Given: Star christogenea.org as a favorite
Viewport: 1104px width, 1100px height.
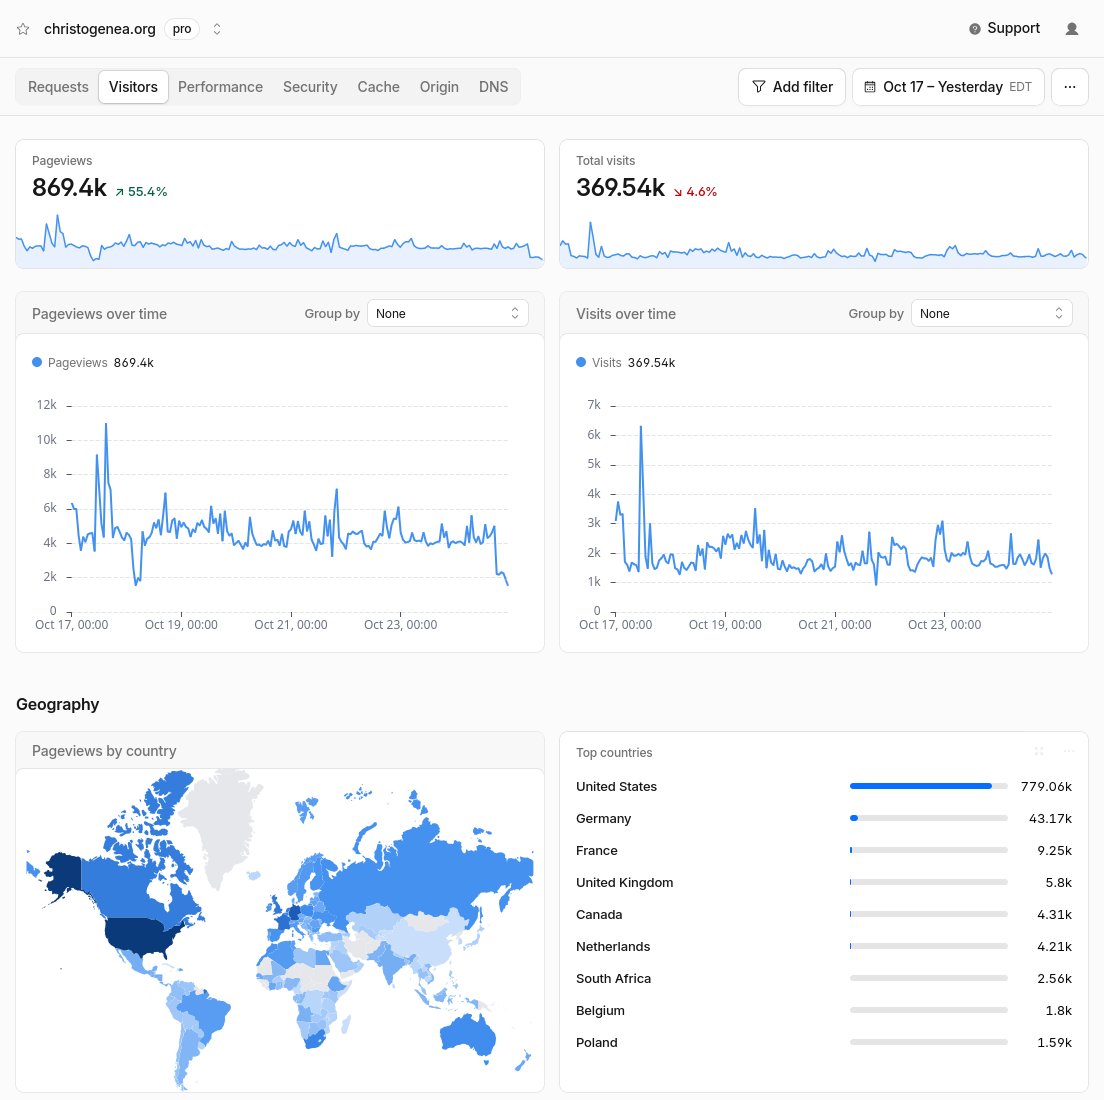Looking at the screenshot, I should click(x=23, y=29).
